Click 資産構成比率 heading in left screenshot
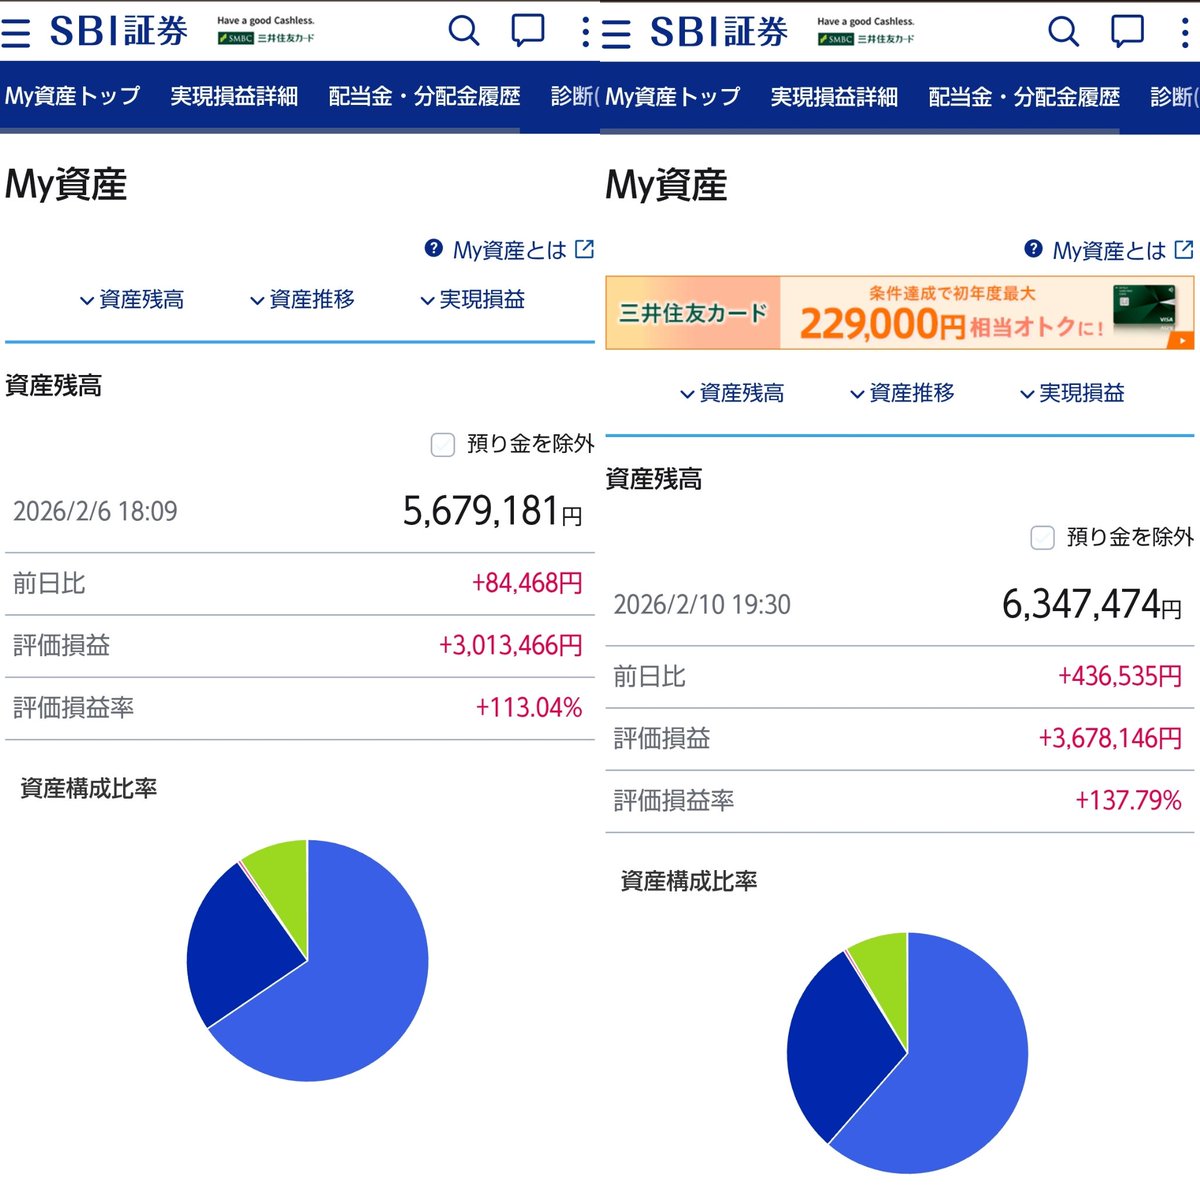Screen dimensions: 1200x1200 [x=88, y=788]
